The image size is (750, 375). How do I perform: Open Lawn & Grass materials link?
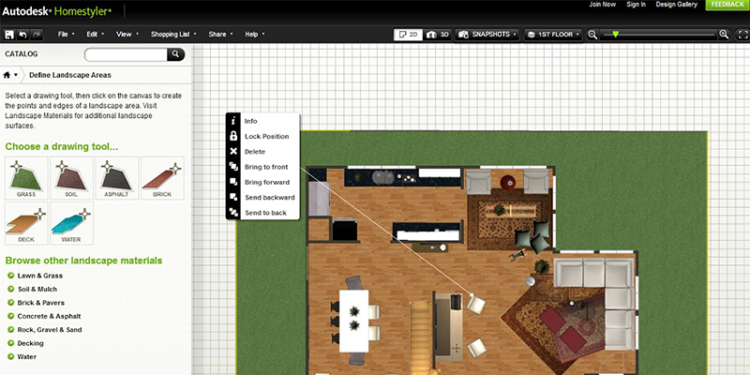[x=40, y=276]
